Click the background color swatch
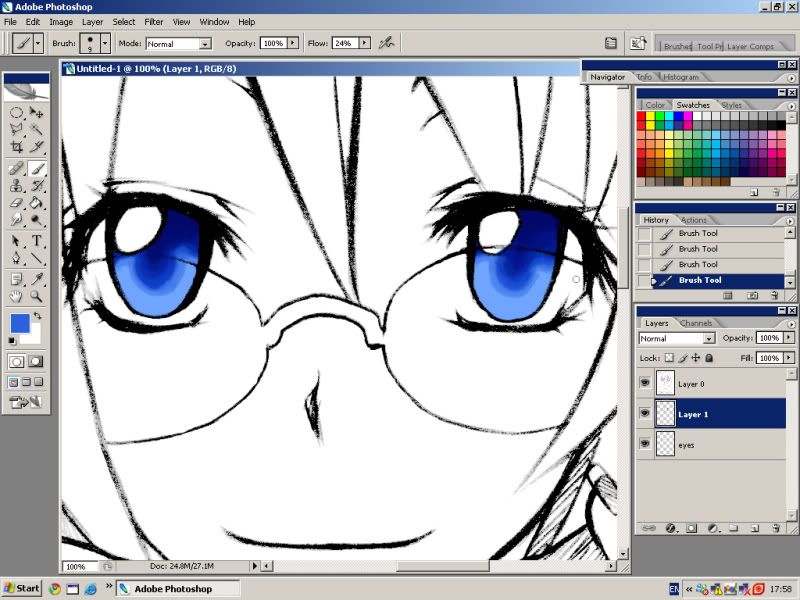800x600 pixels. [34, 337]
